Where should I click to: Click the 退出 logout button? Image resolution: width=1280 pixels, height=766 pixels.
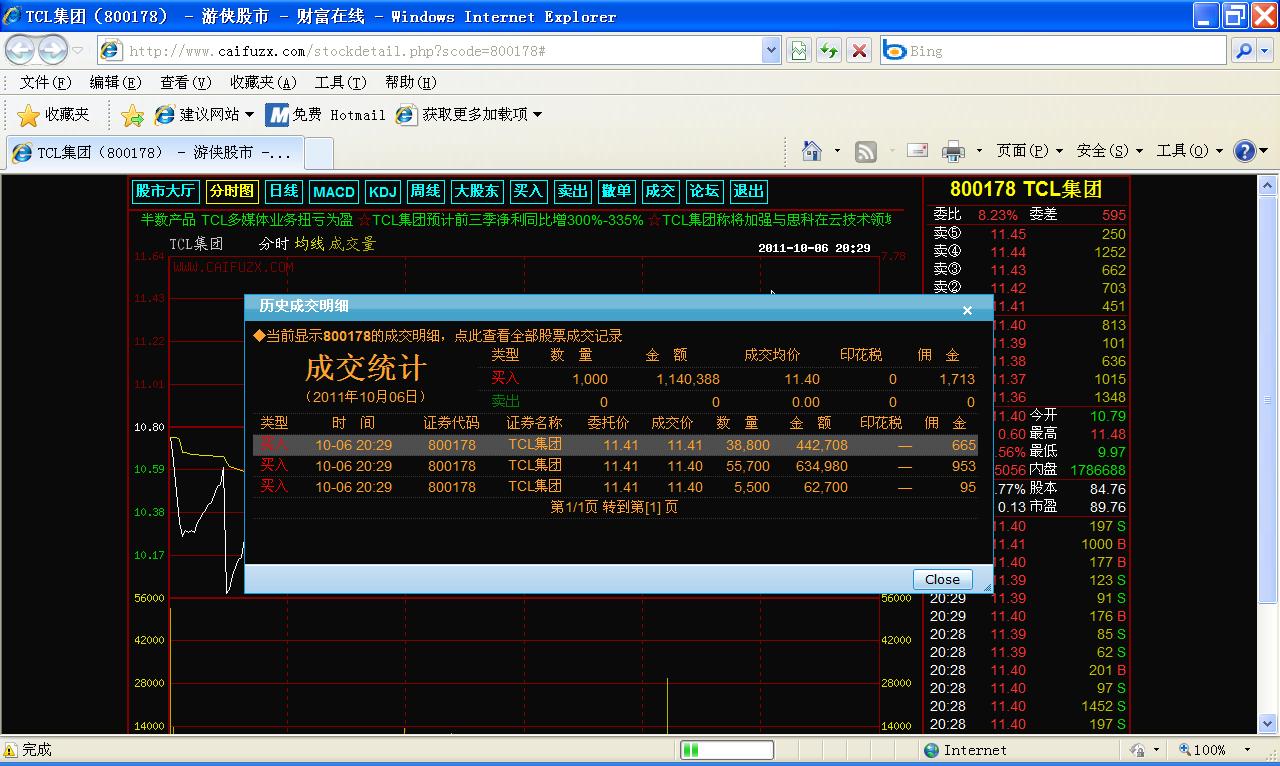click(748, 191)
